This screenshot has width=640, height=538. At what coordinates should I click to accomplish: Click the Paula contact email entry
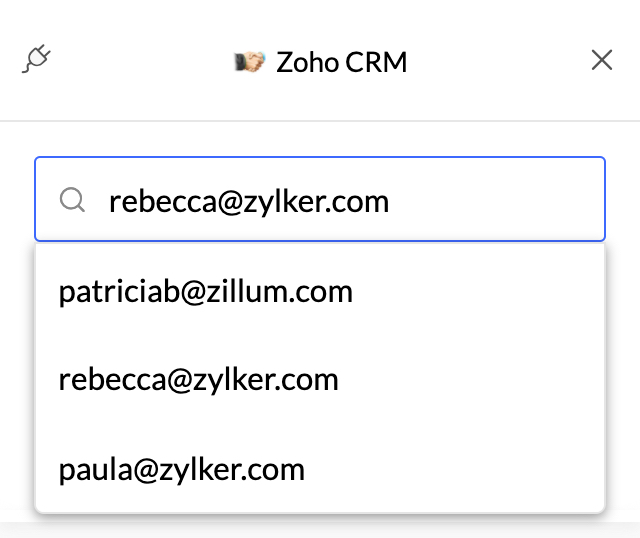(x=182, y=468)
